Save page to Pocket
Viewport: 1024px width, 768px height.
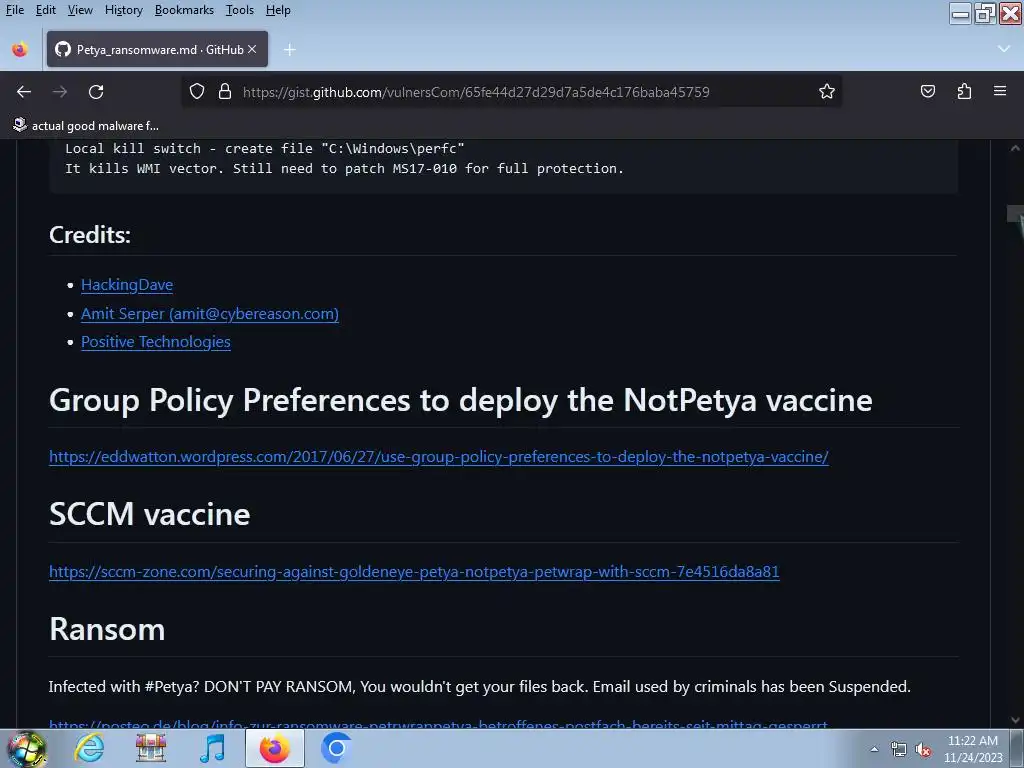(x=928, y=91)
